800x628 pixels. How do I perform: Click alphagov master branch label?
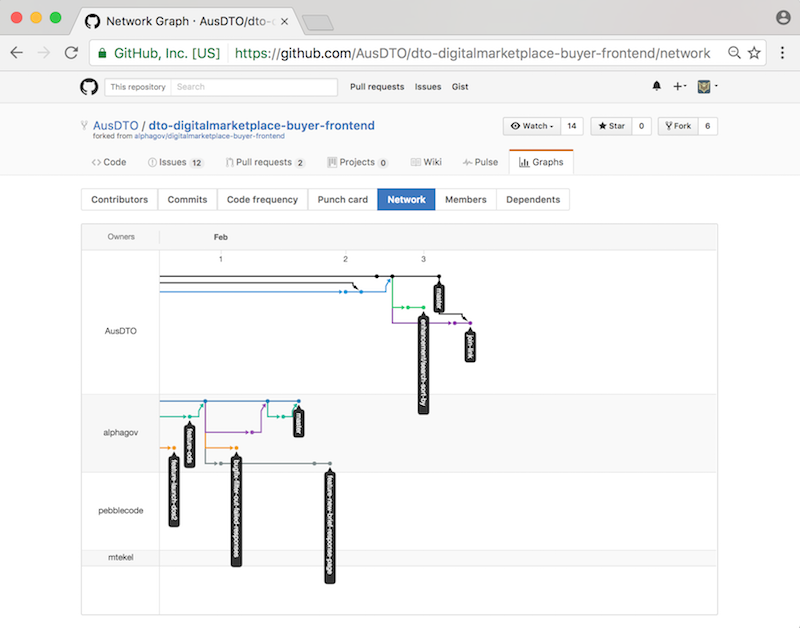[x=299, y=423]
